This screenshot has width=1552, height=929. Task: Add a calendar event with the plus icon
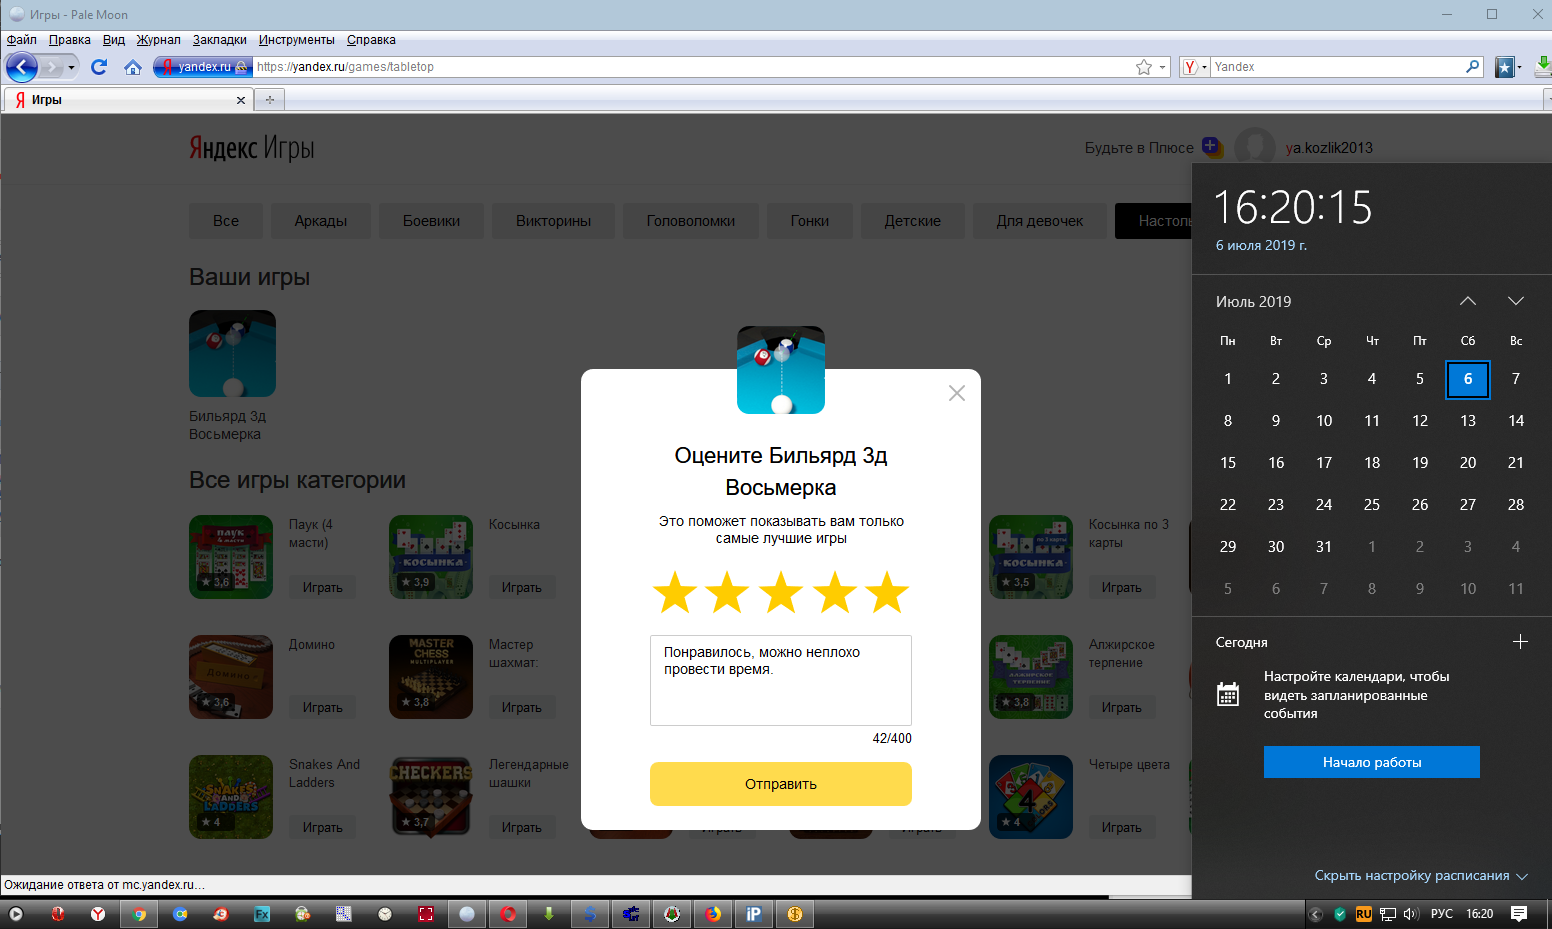click(1520, 642)
